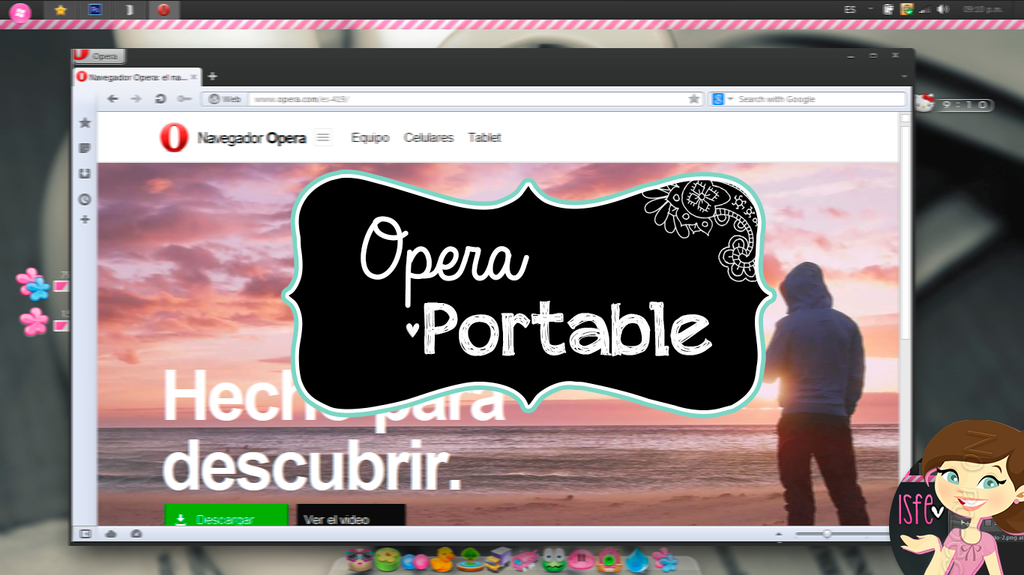Viewport: 1024px width, 575px height.
Task: Select the 'Navegador Opera' browser tab
Action: pos(135,77)
